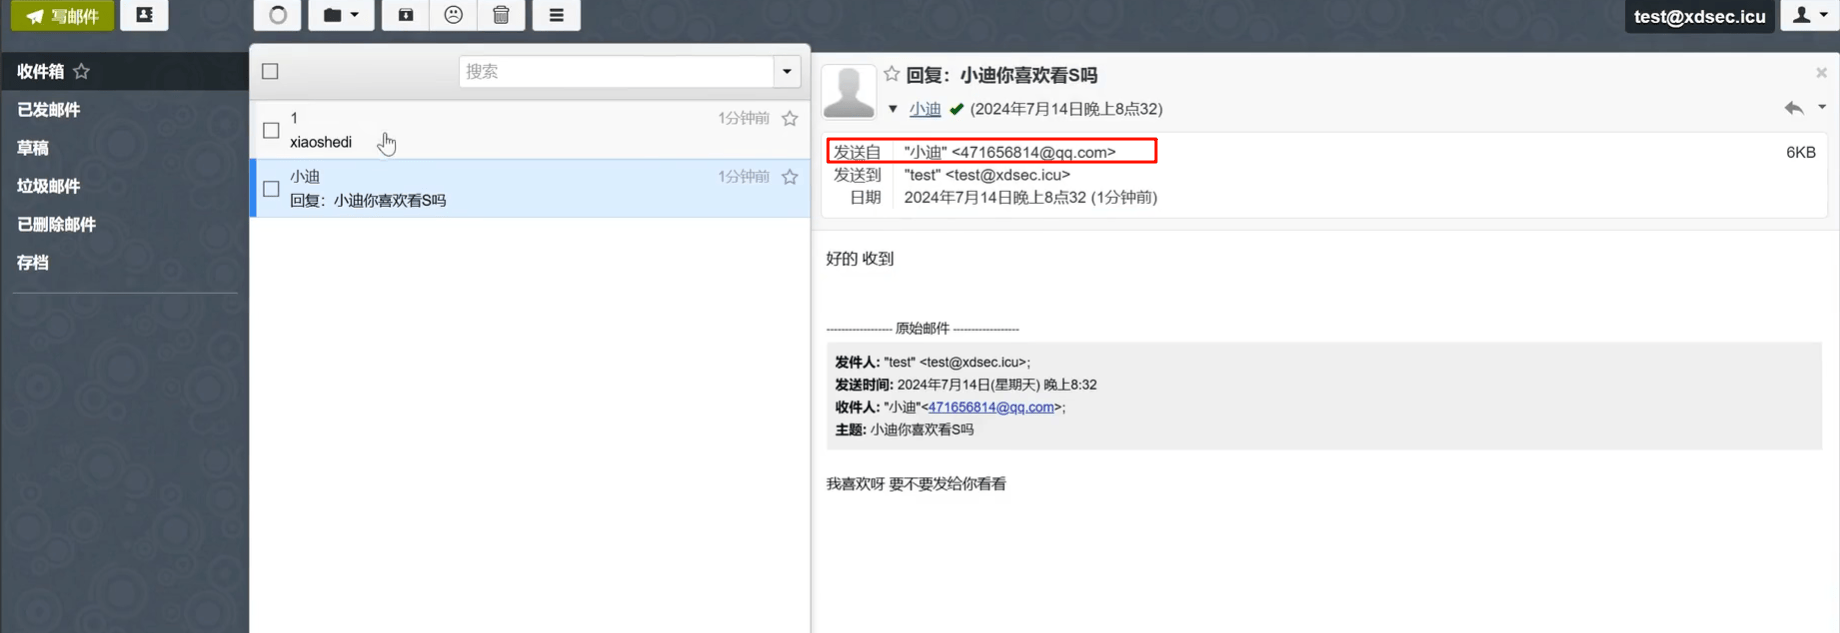The height and width of the screenshot is (633, 1840).
Task: Refresh the mail list with reload icon
Action: [277, 15]
